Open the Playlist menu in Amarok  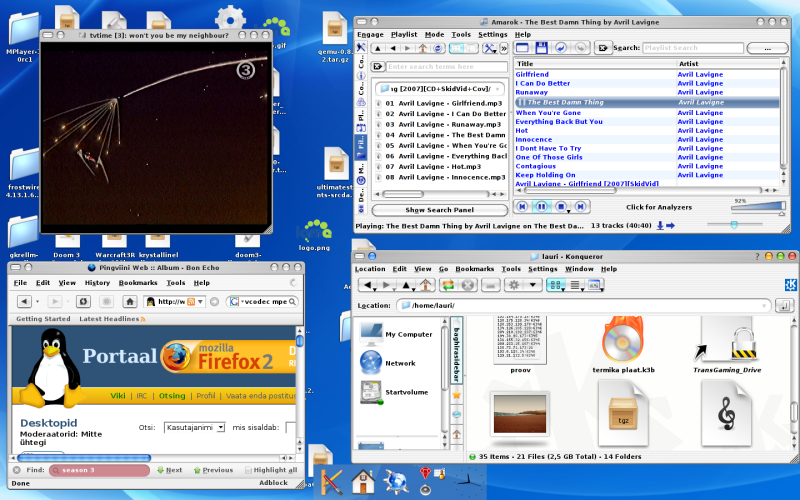404,34
